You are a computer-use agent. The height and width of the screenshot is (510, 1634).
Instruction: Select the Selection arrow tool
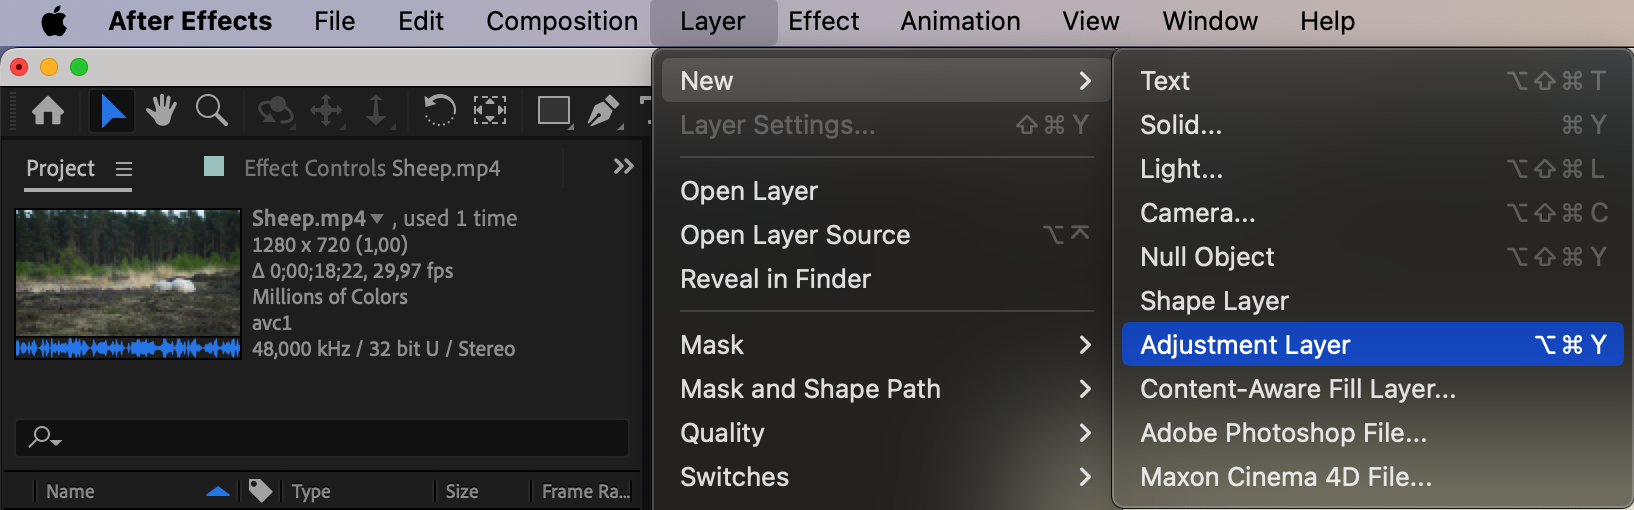[112, 110]
